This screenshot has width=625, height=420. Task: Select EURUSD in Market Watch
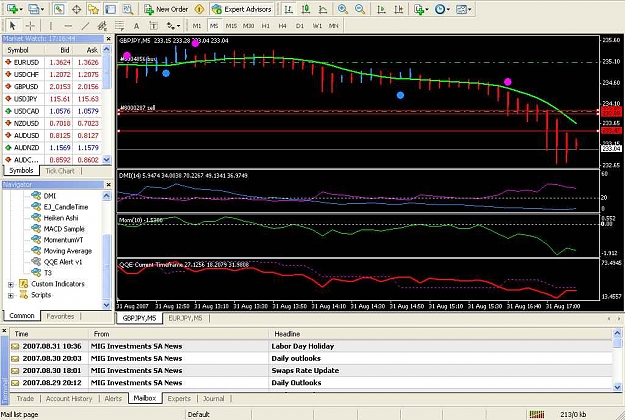(53, 62)
